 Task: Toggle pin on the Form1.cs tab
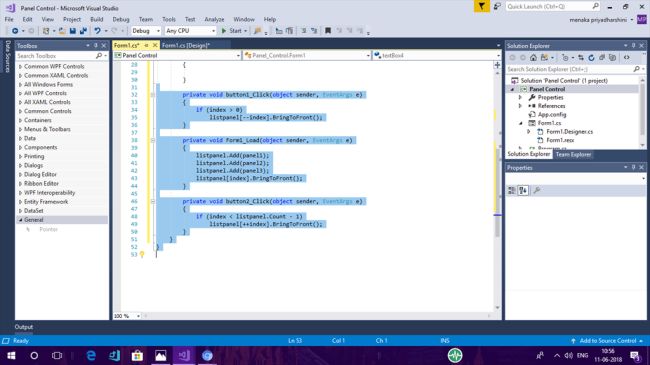coord(146,45)
